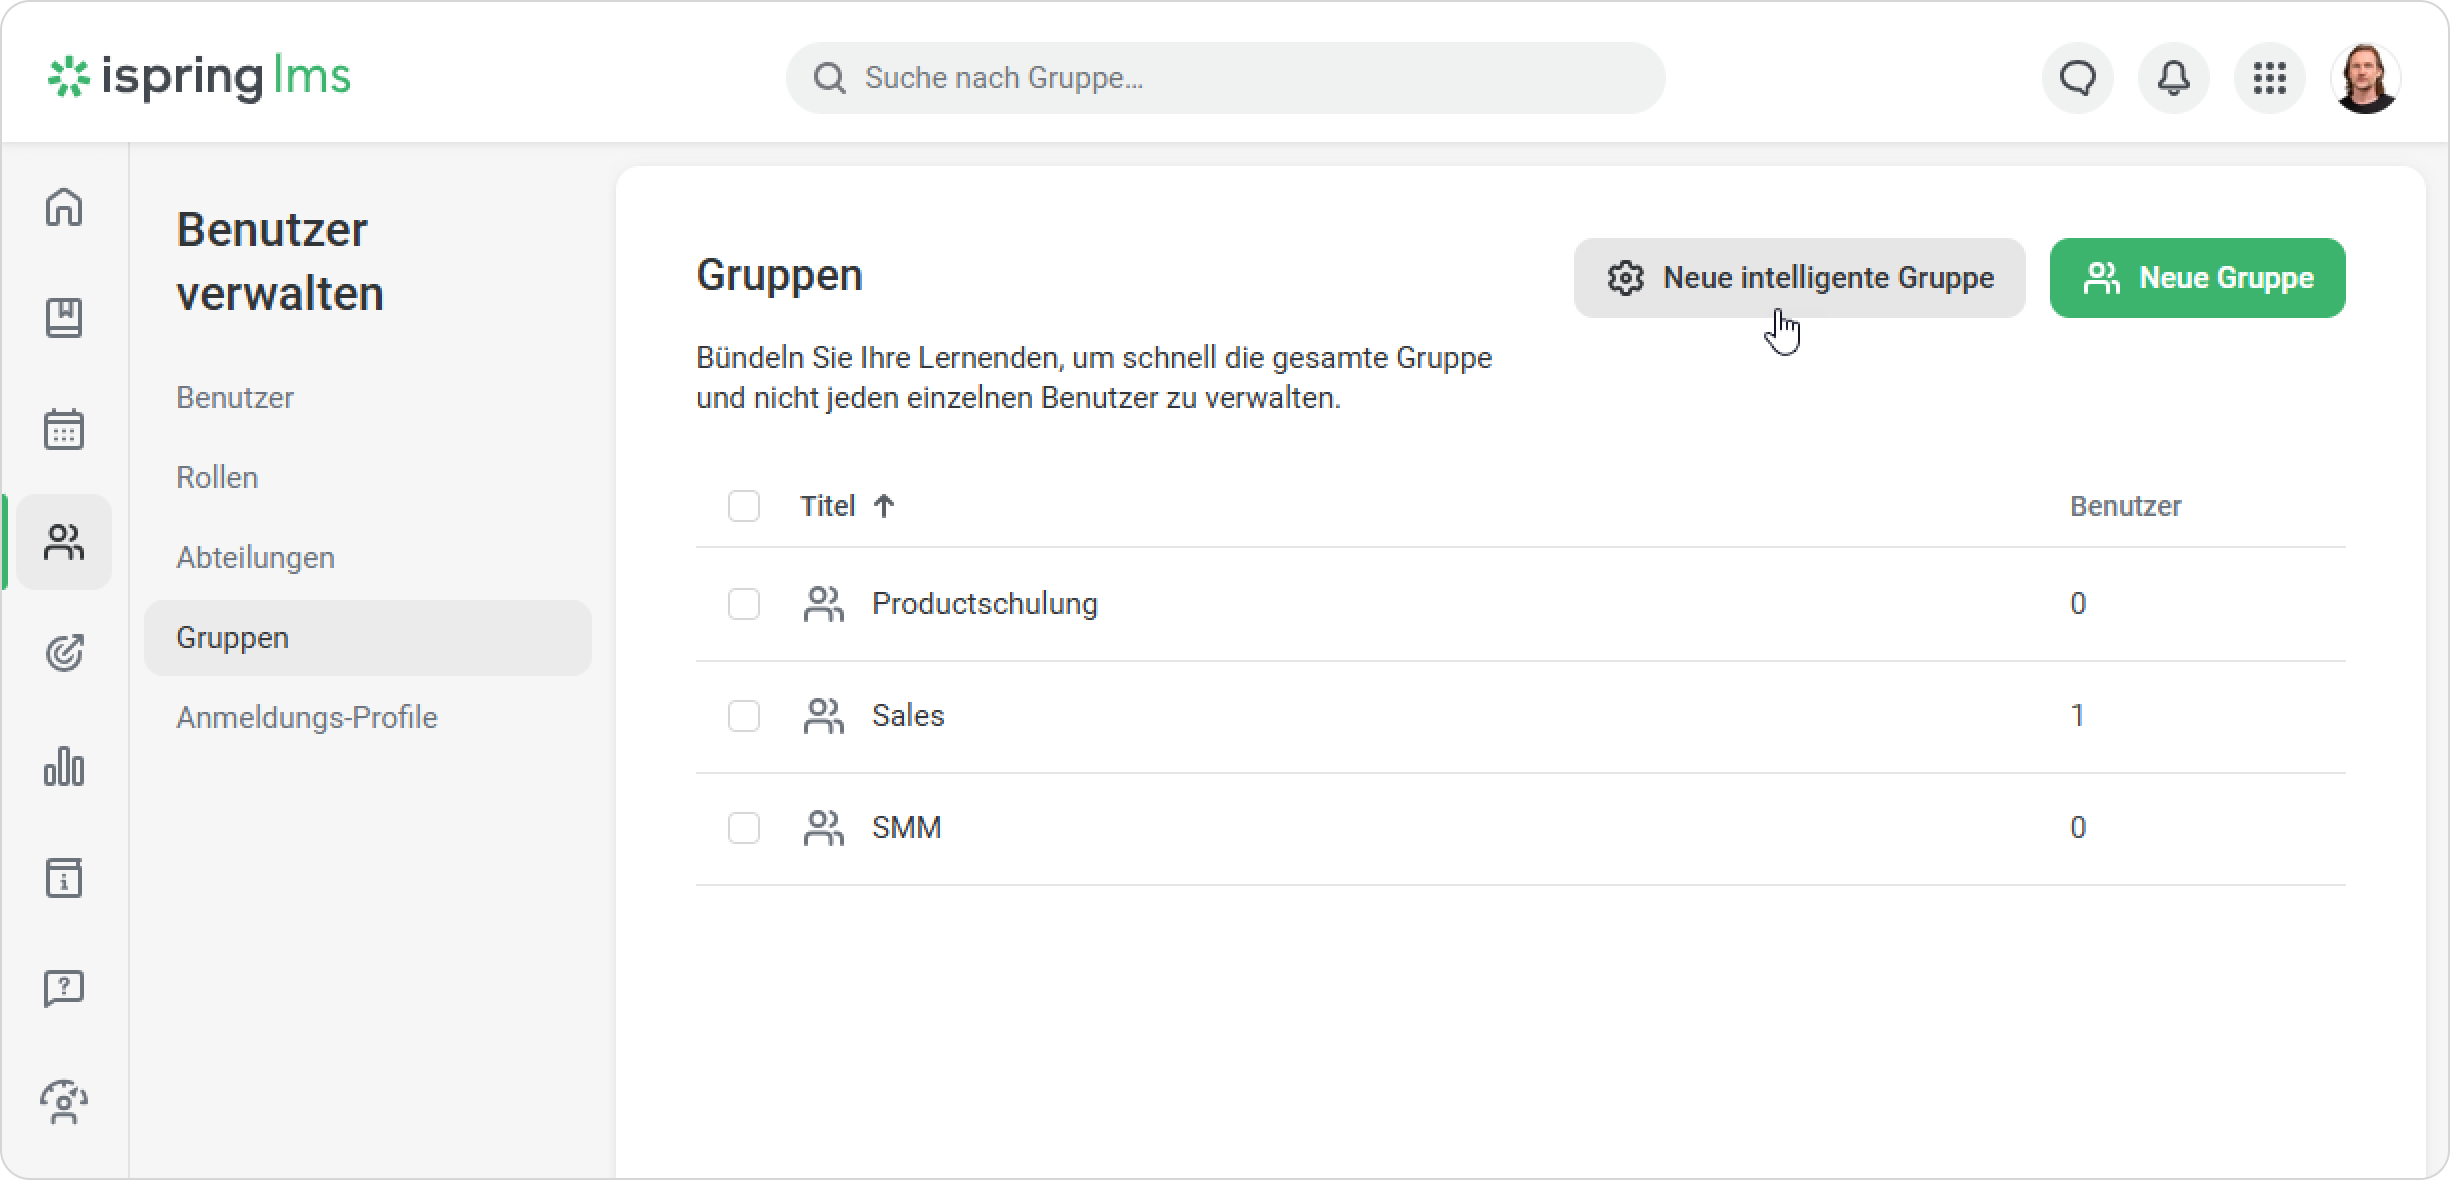The image size is (2450, 1180).
Task: Select the SMM group checkbox
Action: (743, 828)
